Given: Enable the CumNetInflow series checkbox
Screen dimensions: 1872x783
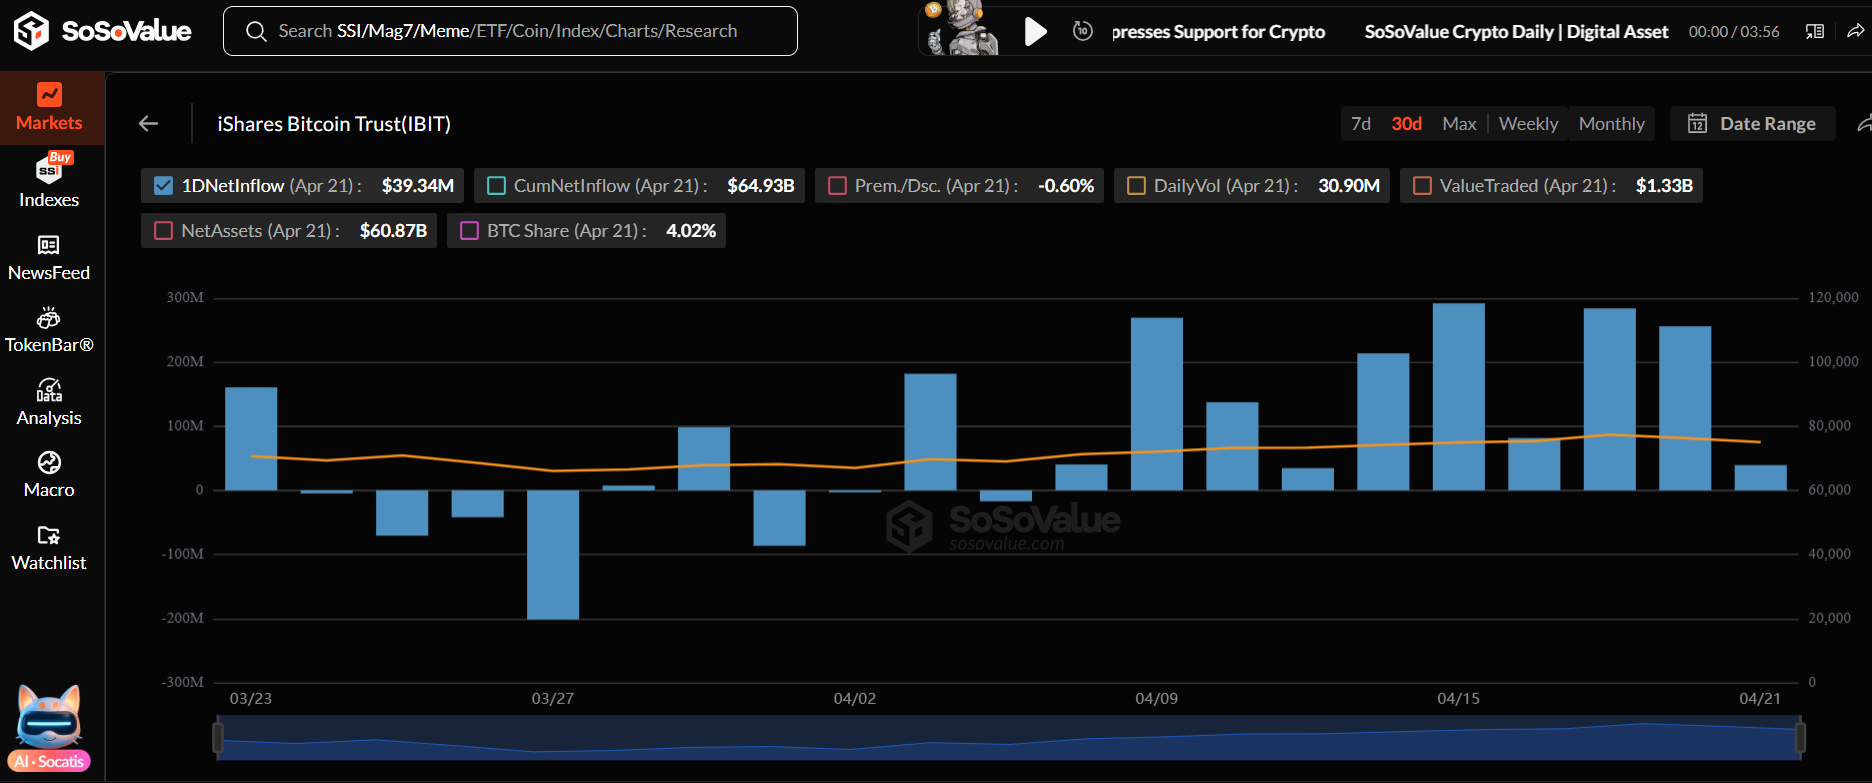Looking at the screenshot, I should pos(496,186).
